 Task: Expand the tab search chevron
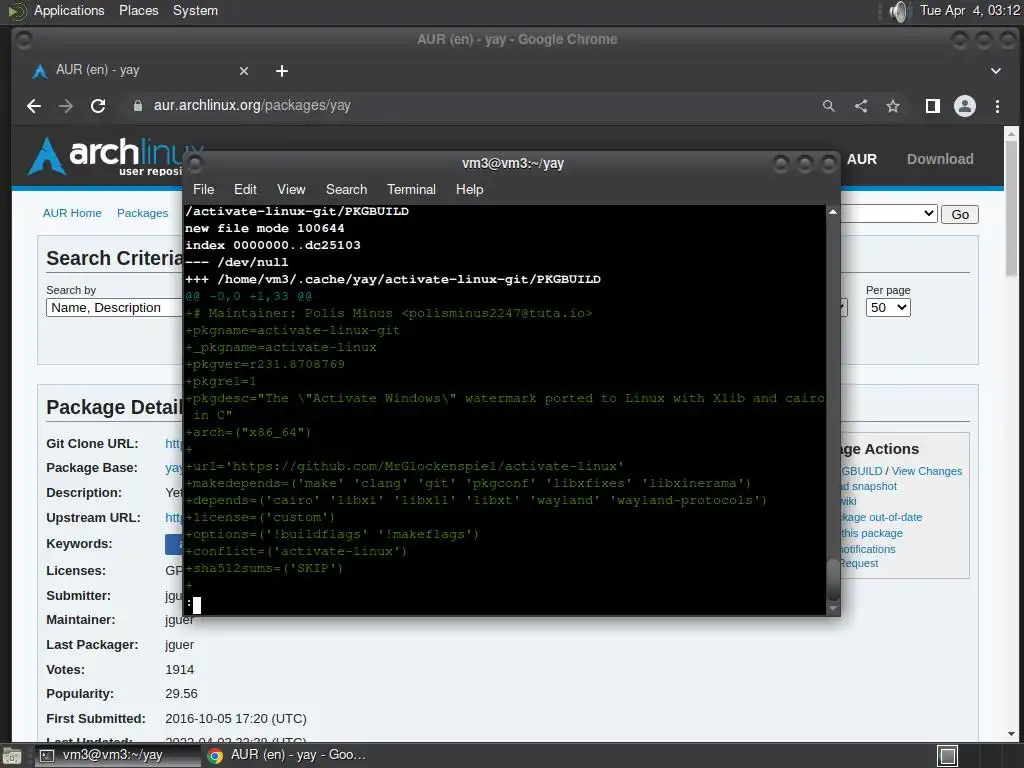point(995,71)
